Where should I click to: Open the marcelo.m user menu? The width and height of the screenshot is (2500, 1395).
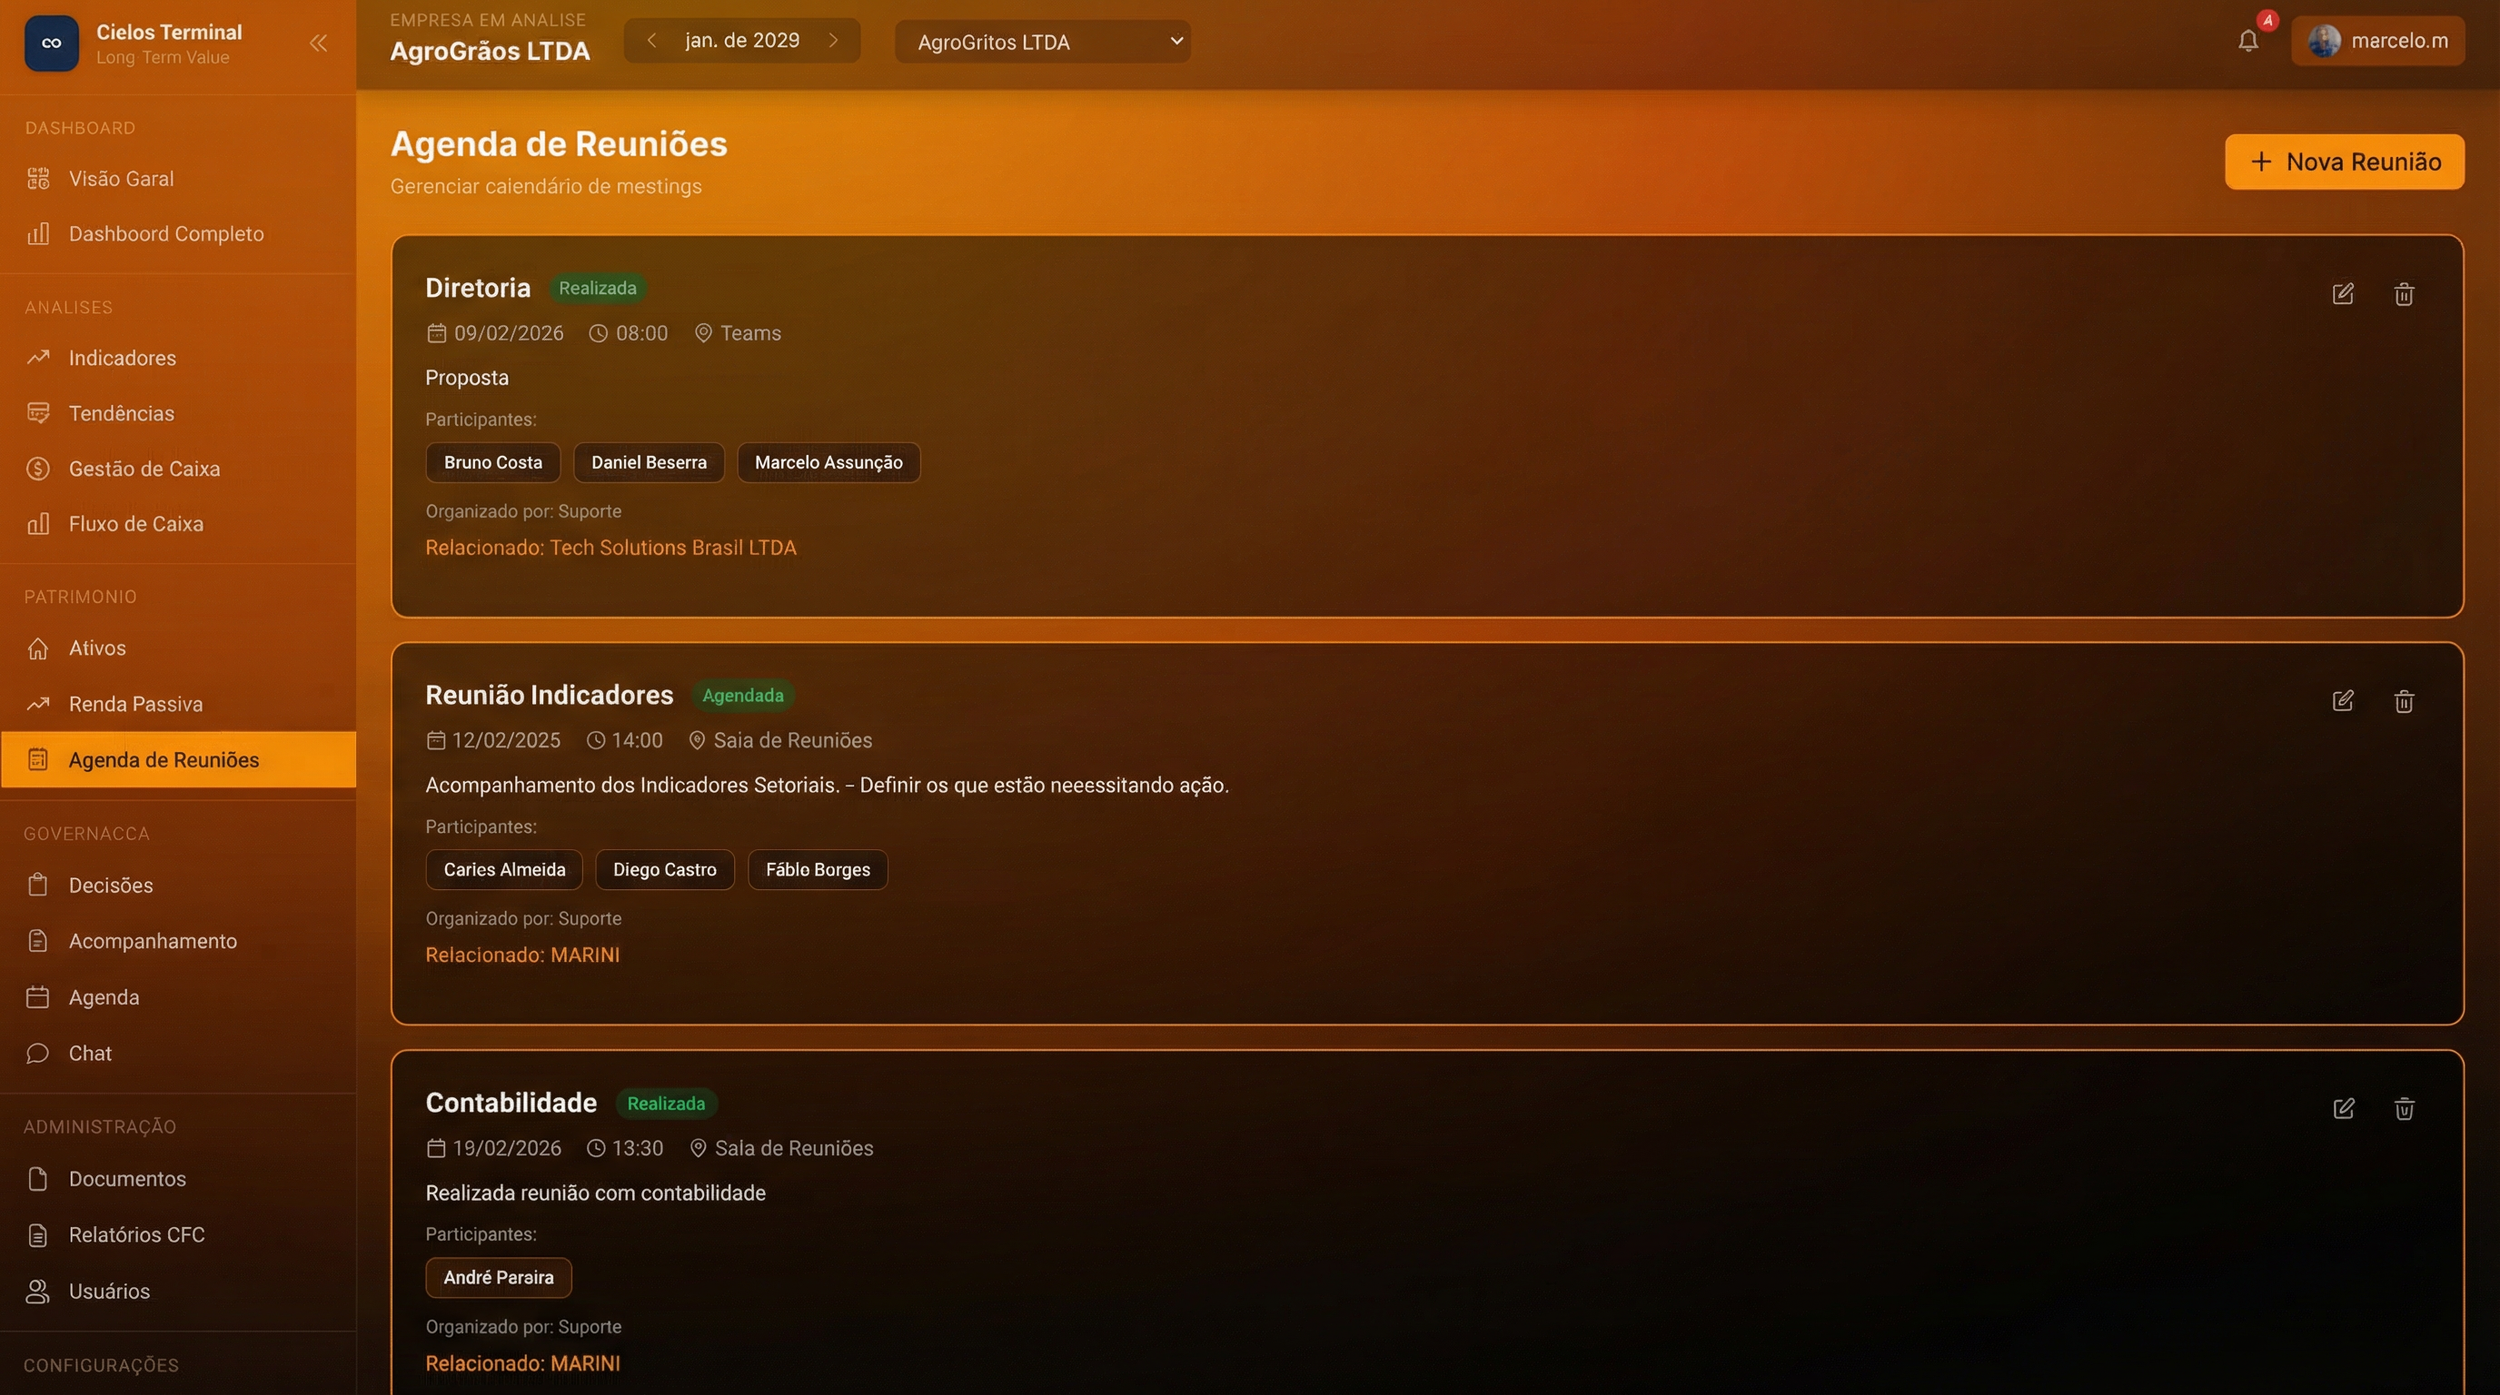click(x=2377, y=41)
